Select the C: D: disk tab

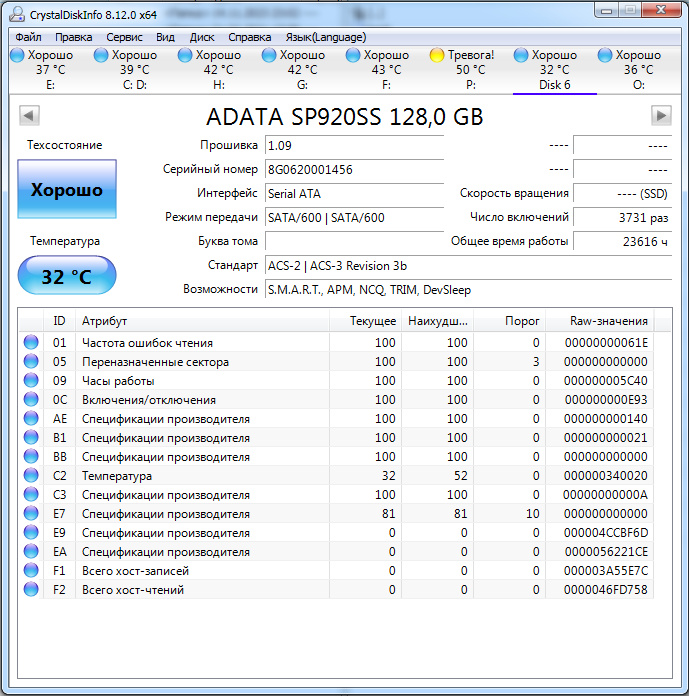(x=134, y=70)
